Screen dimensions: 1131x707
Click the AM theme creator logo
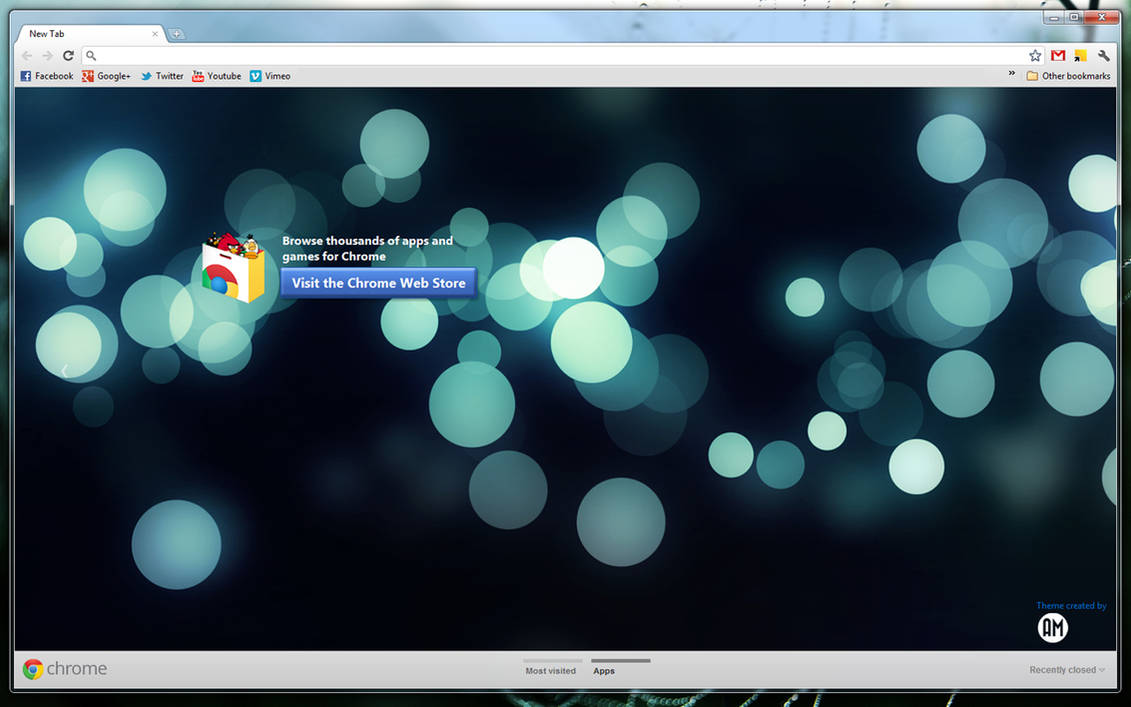click(1052, 628)
